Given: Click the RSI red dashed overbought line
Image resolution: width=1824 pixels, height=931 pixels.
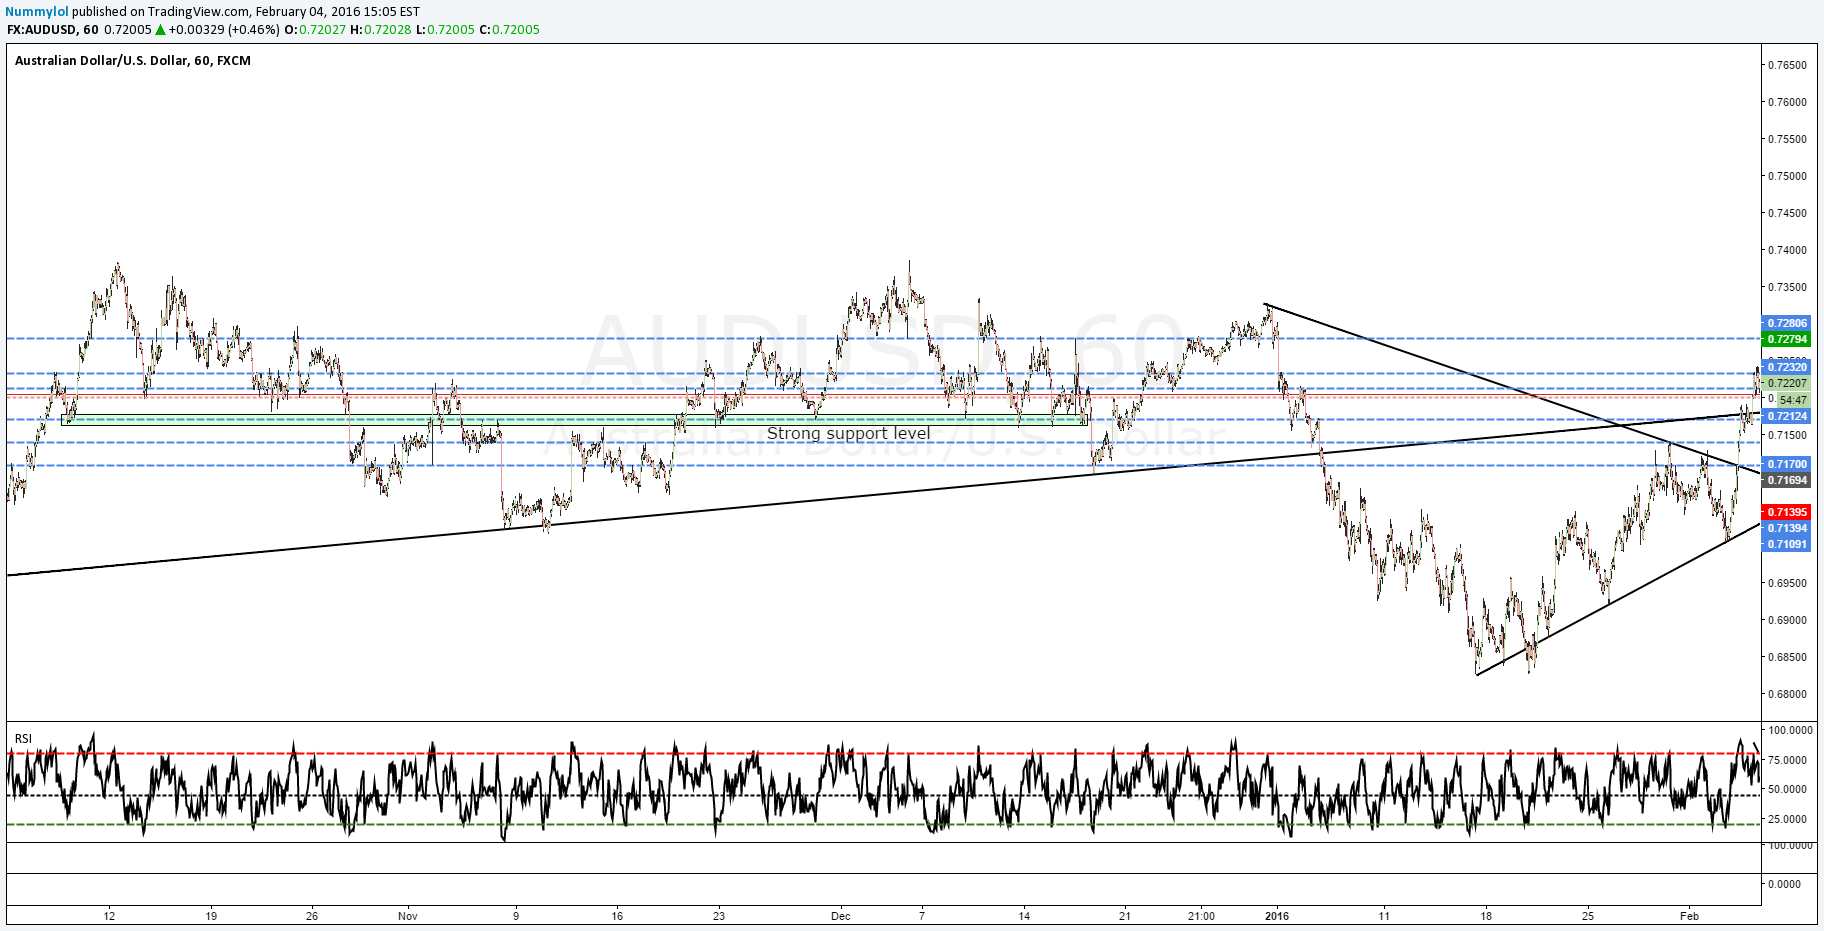Looking at the screenshot, I should tap(883, 753).
